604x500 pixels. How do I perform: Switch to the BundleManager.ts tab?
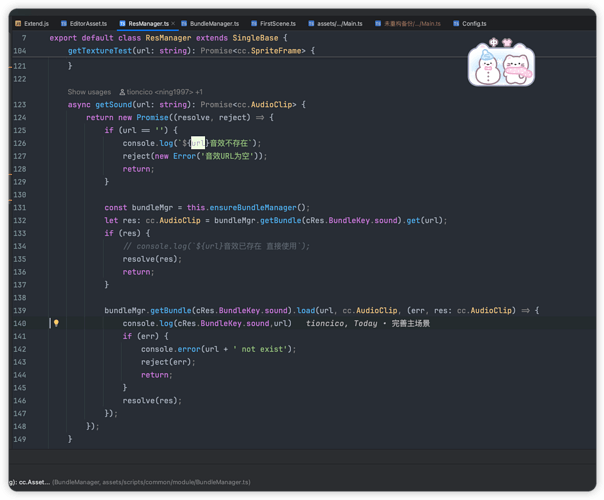(210, 23)
